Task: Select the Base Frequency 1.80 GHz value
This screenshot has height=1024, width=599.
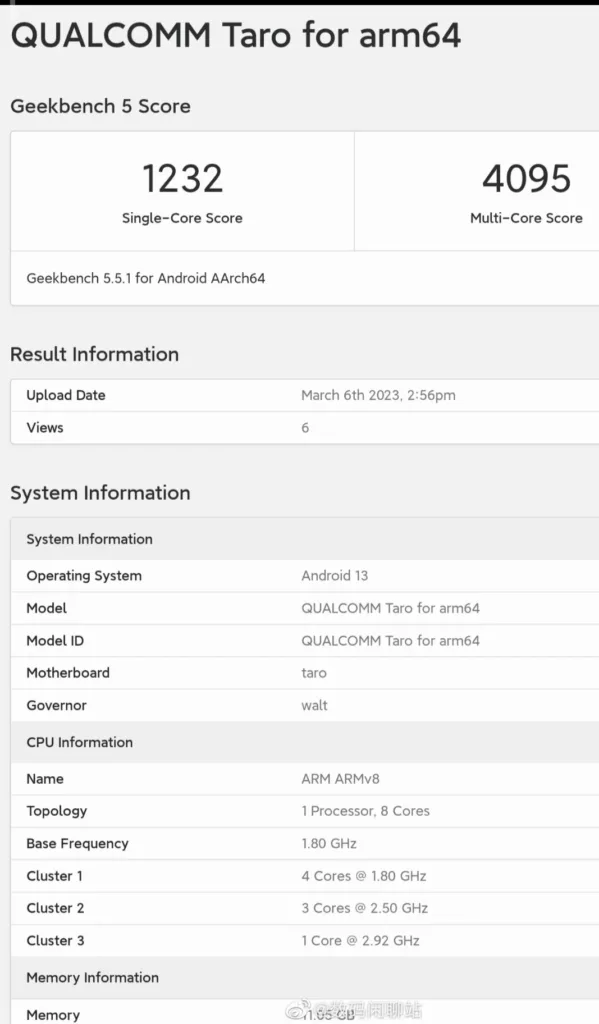Action: [329, 843]
